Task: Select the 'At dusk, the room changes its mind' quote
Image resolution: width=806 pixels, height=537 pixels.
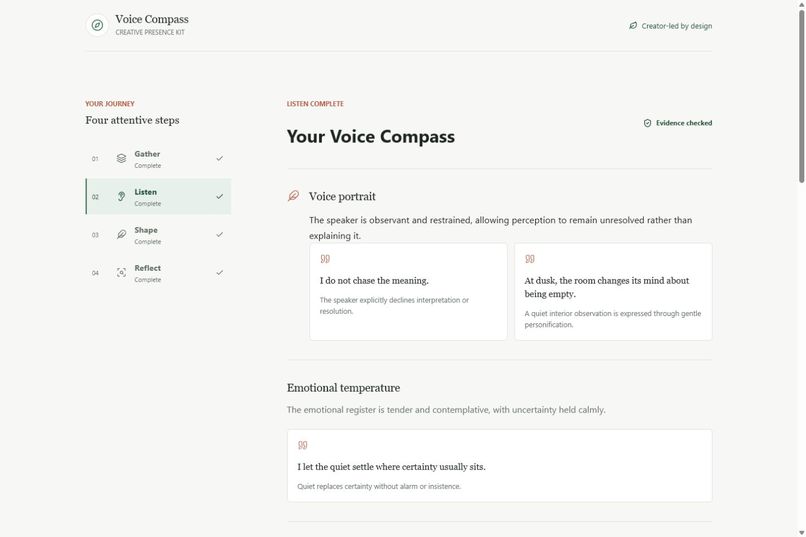Action: pyautogui.click(x=607, y=287)
